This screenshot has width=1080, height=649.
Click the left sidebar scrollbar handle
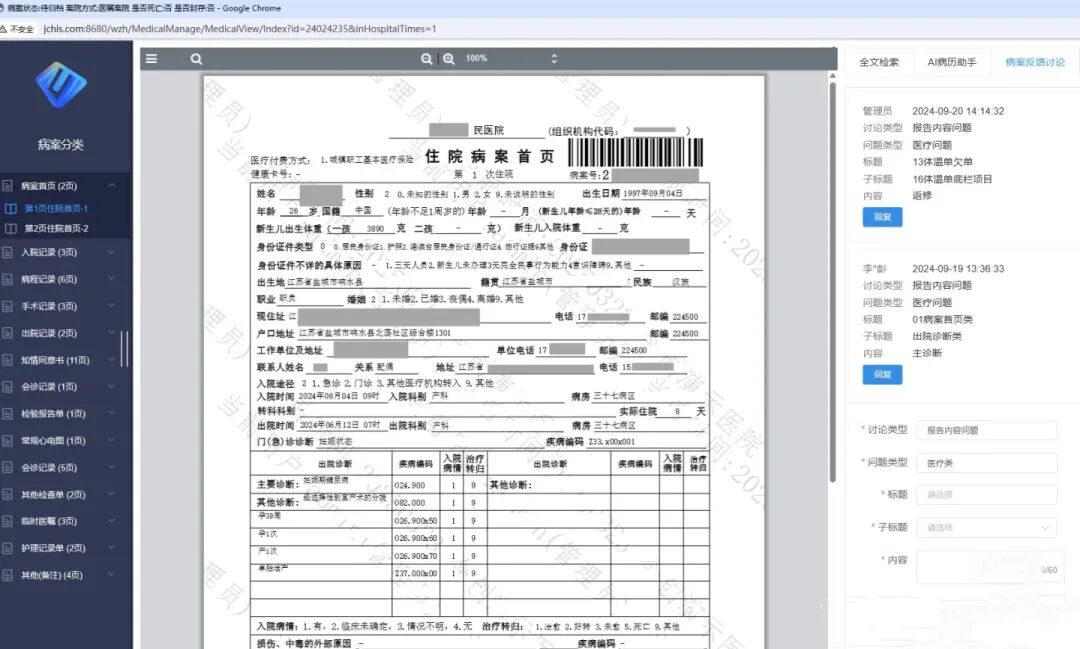(x=125, y=349)
